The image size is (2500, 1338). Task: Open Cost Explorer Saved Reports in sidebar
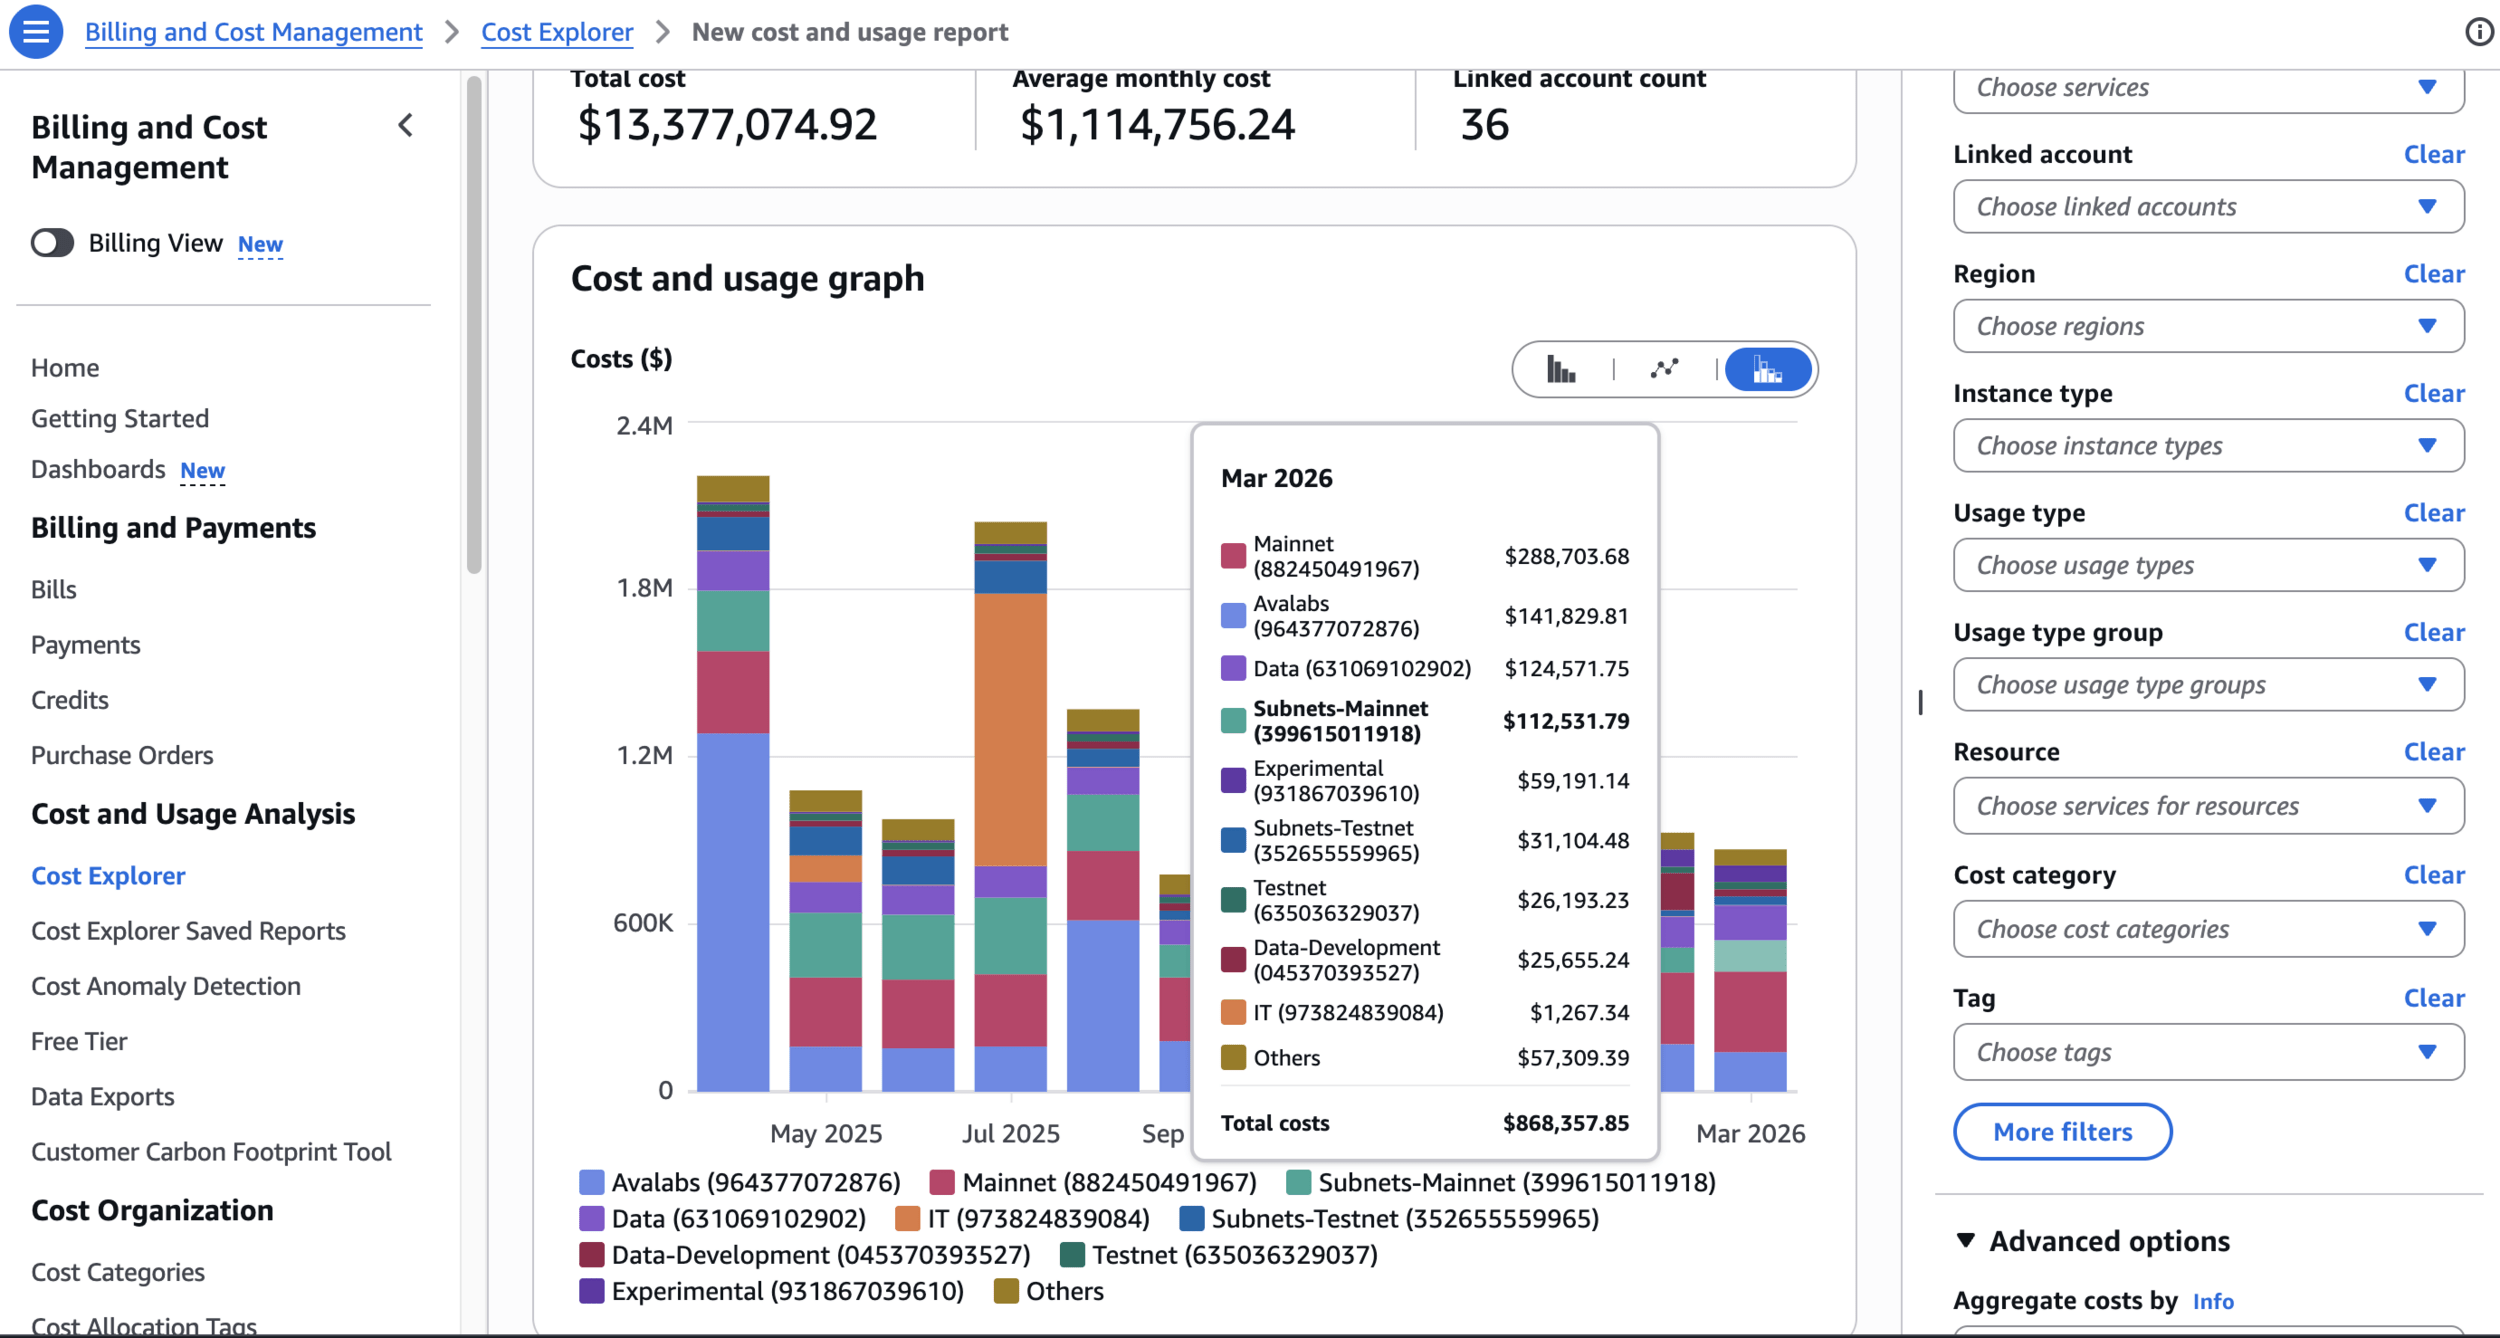pos(188,931)
